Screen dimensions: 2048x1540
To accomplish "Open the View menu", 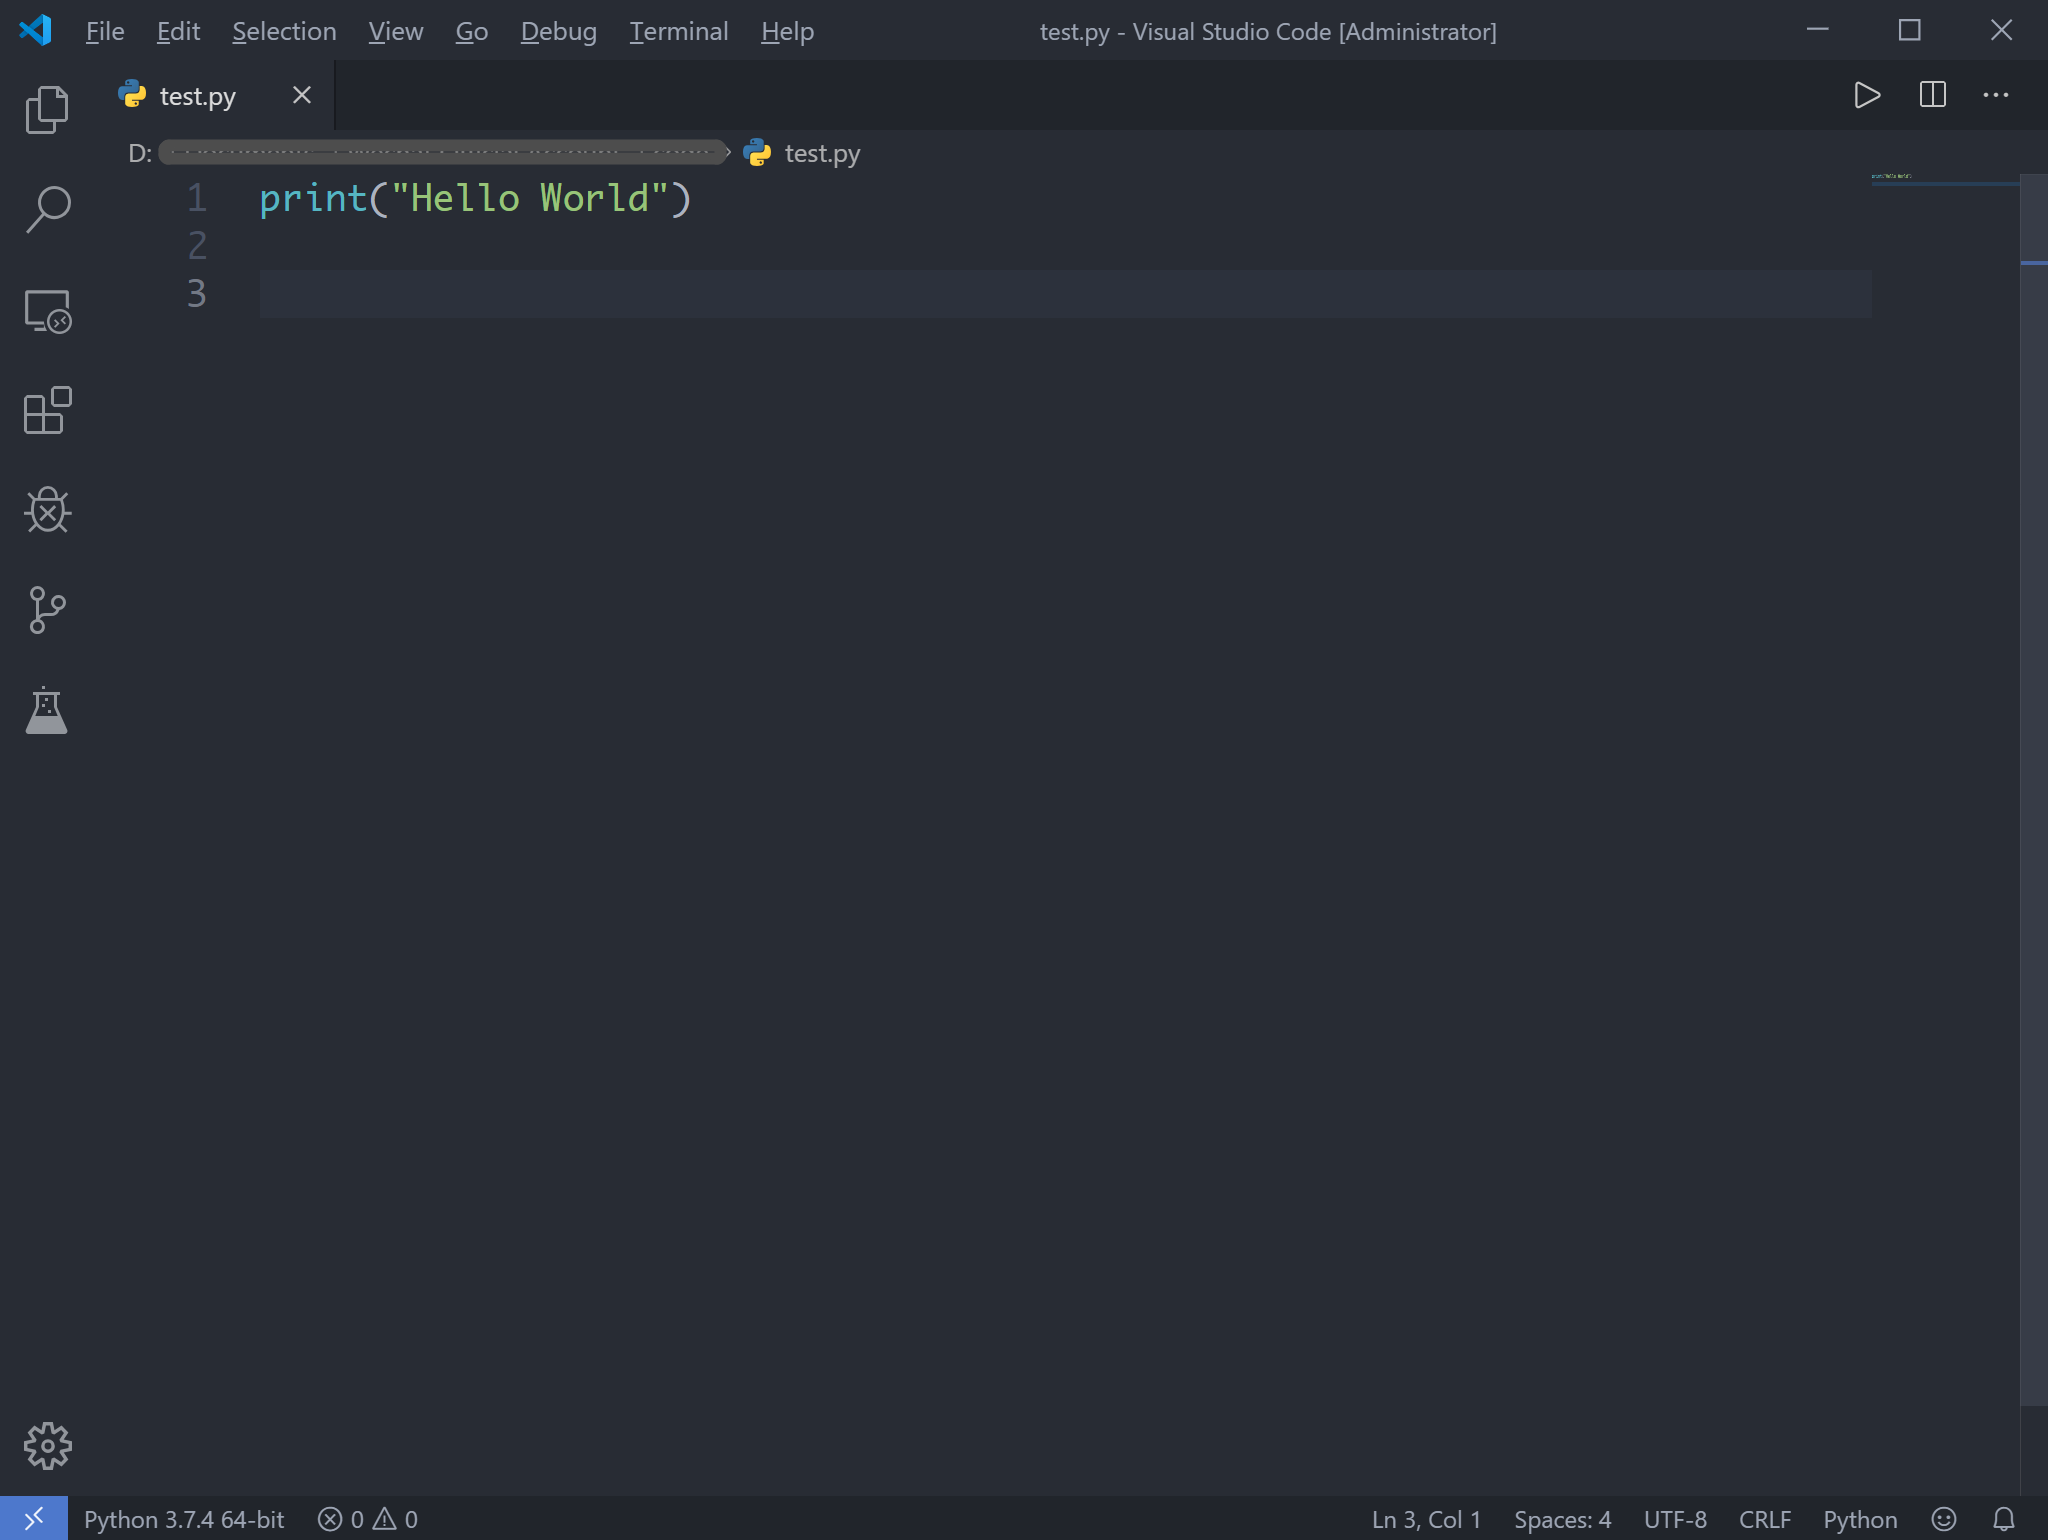I will (x=395, y=31).
